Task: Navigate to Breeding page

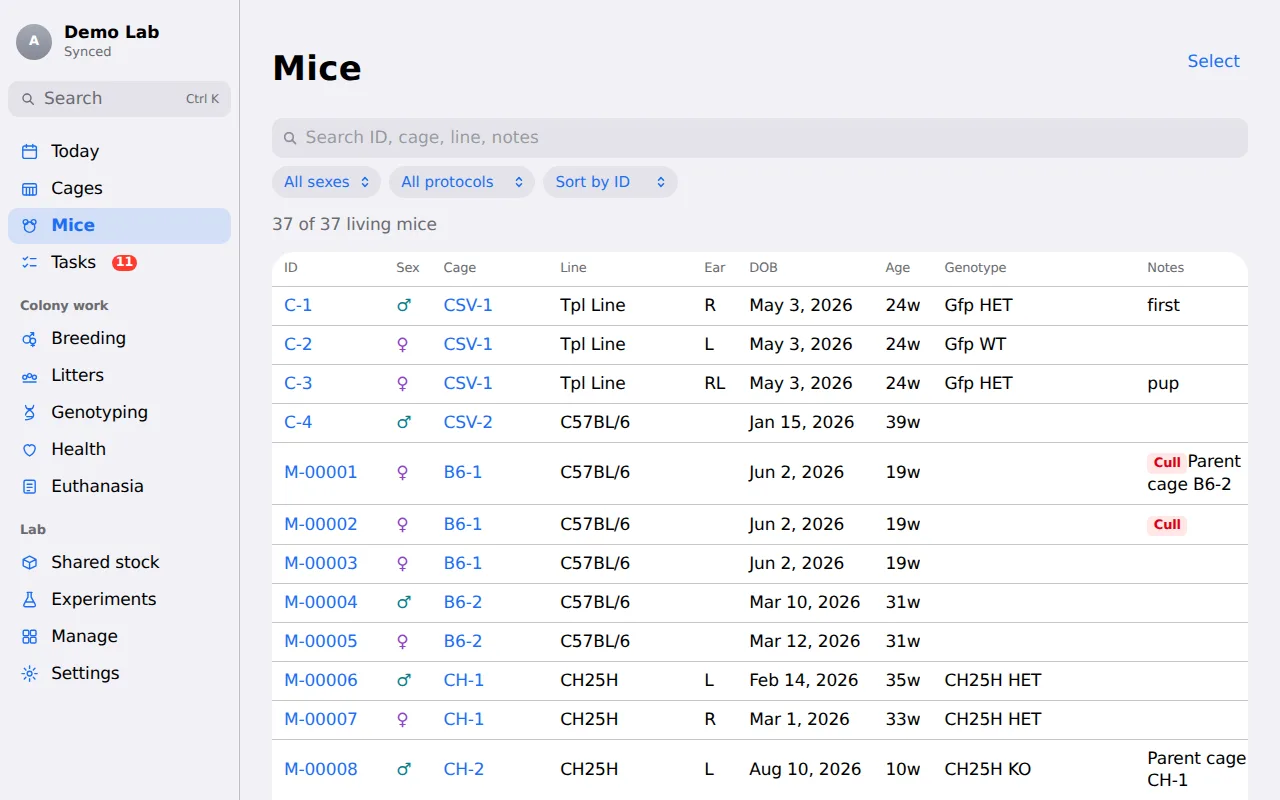Action: click(119, 338)
